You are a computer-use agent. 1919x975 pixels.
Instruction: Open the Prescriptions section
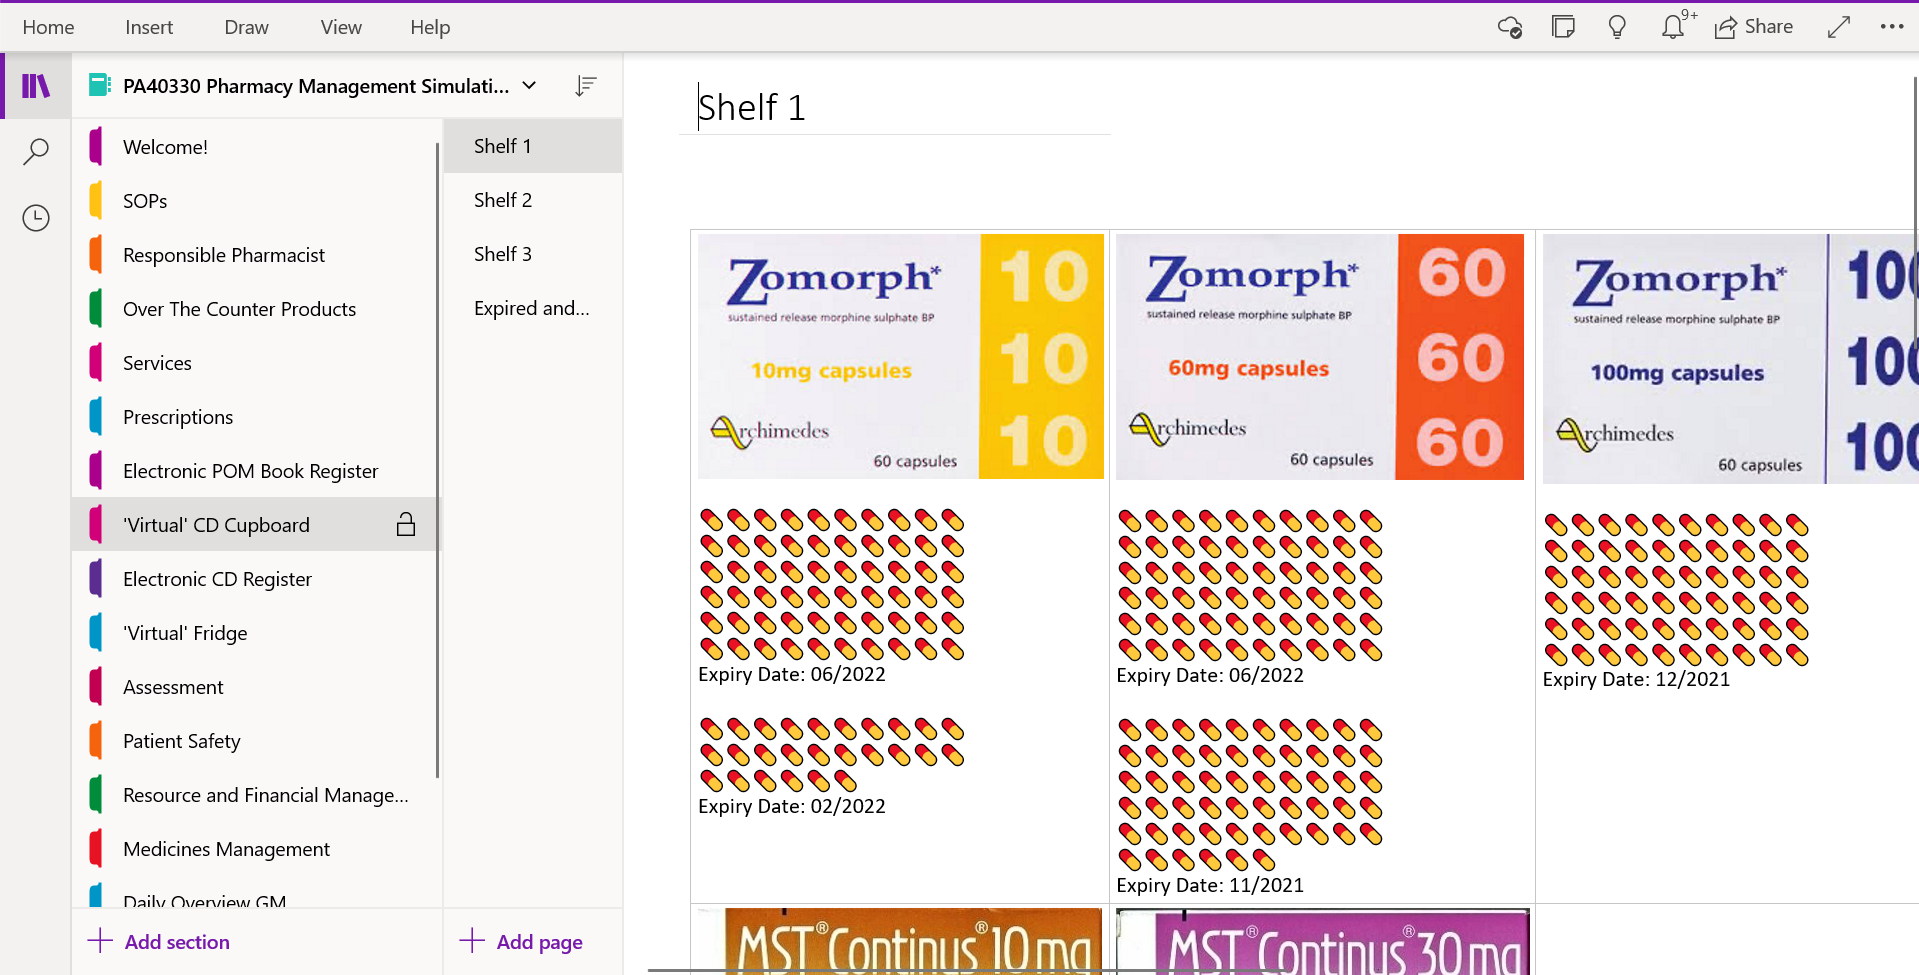[255, 417]
